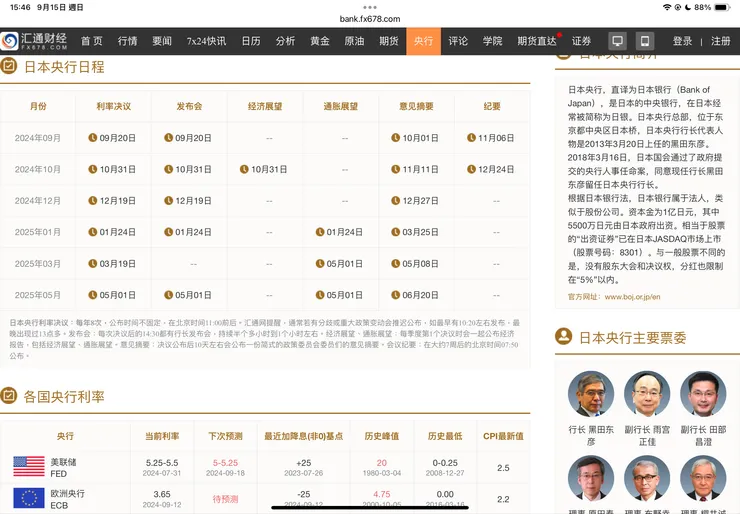Click the ECB 待预测 forecast

(x=225, y=499)
